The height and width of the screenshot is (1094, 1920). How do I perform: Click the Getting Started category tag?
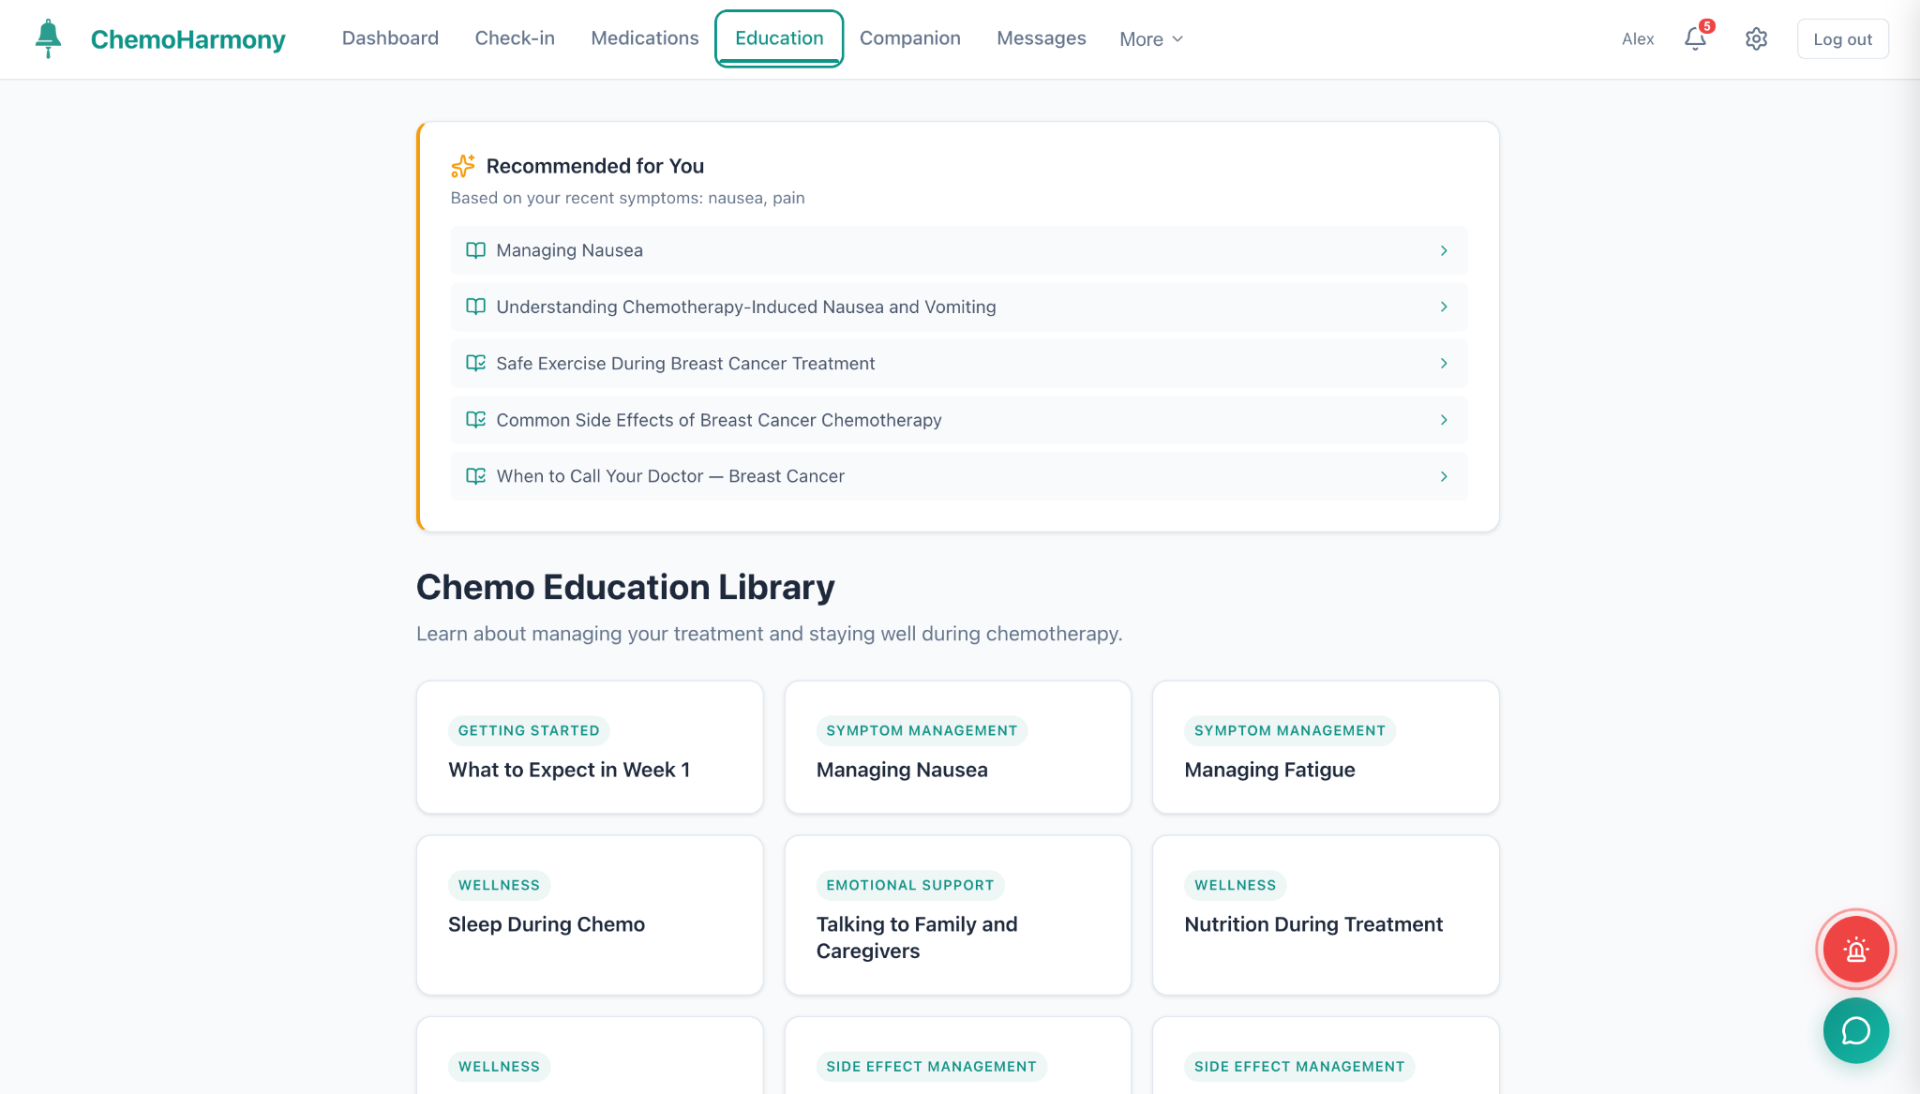click(528, 731)
